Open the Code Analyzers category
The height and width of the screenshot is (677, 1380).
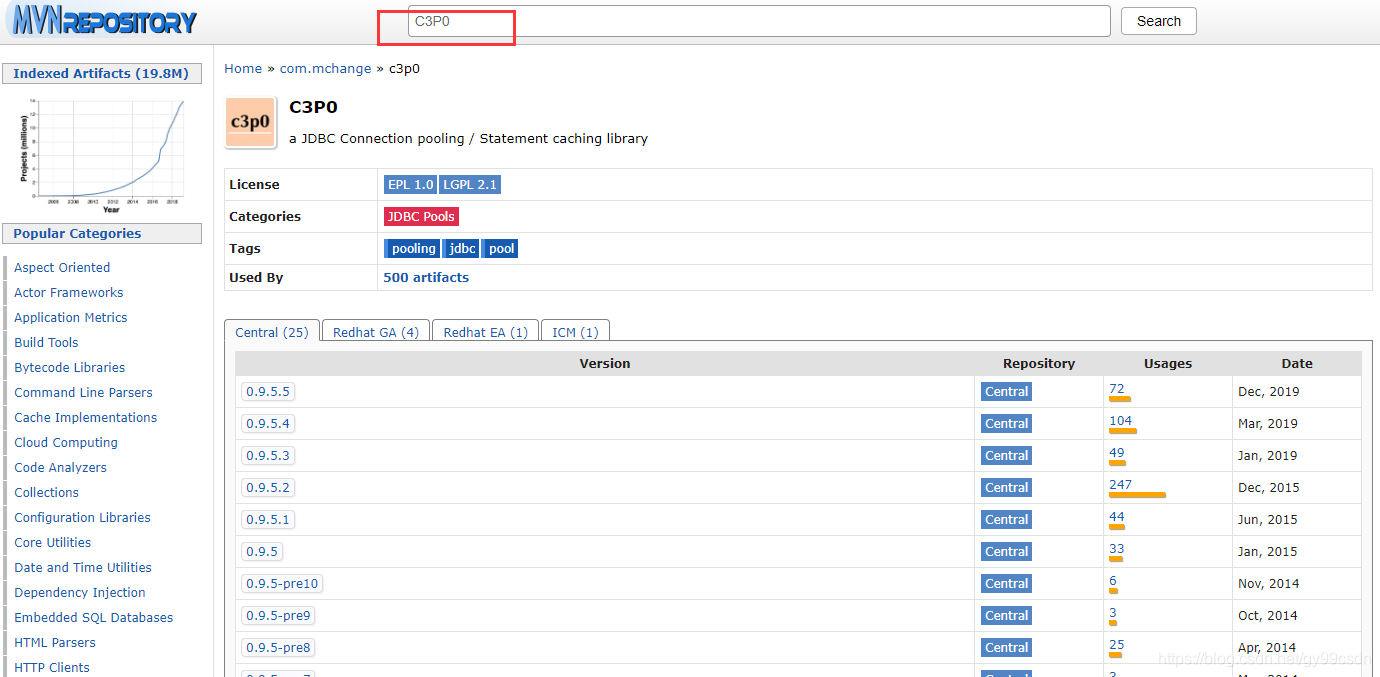(x=60, y=467)
